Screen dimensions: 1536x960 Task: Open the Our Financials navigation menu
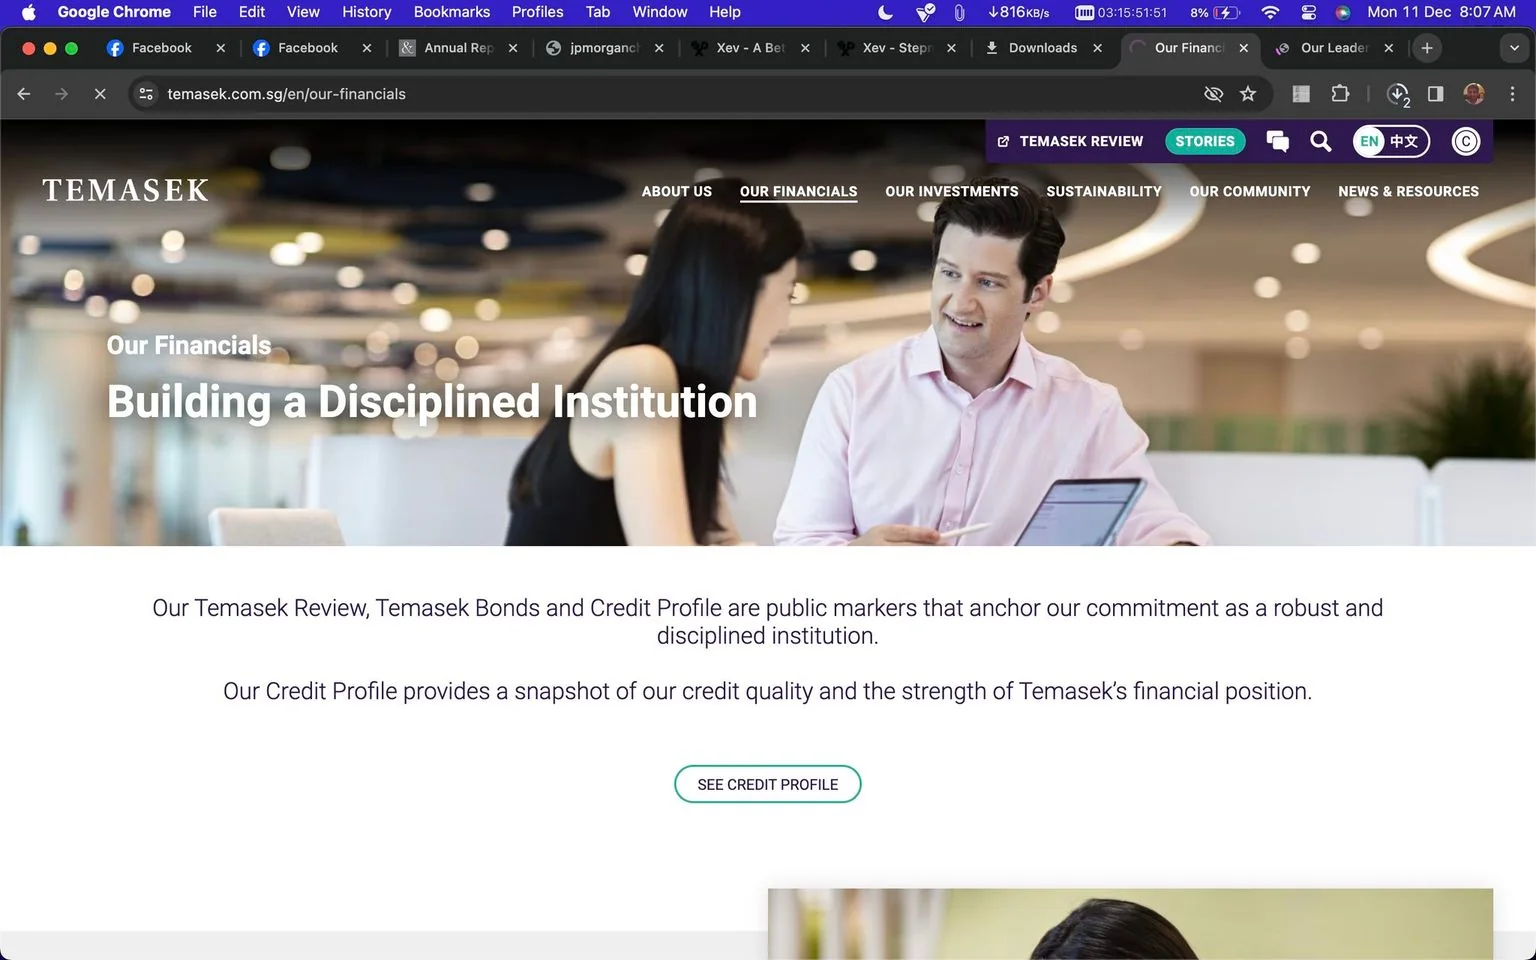798,192
